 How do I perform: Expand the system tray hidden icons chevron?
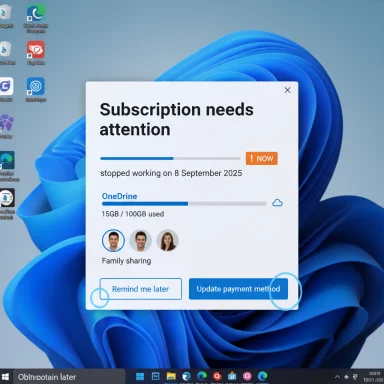[337, 377]
